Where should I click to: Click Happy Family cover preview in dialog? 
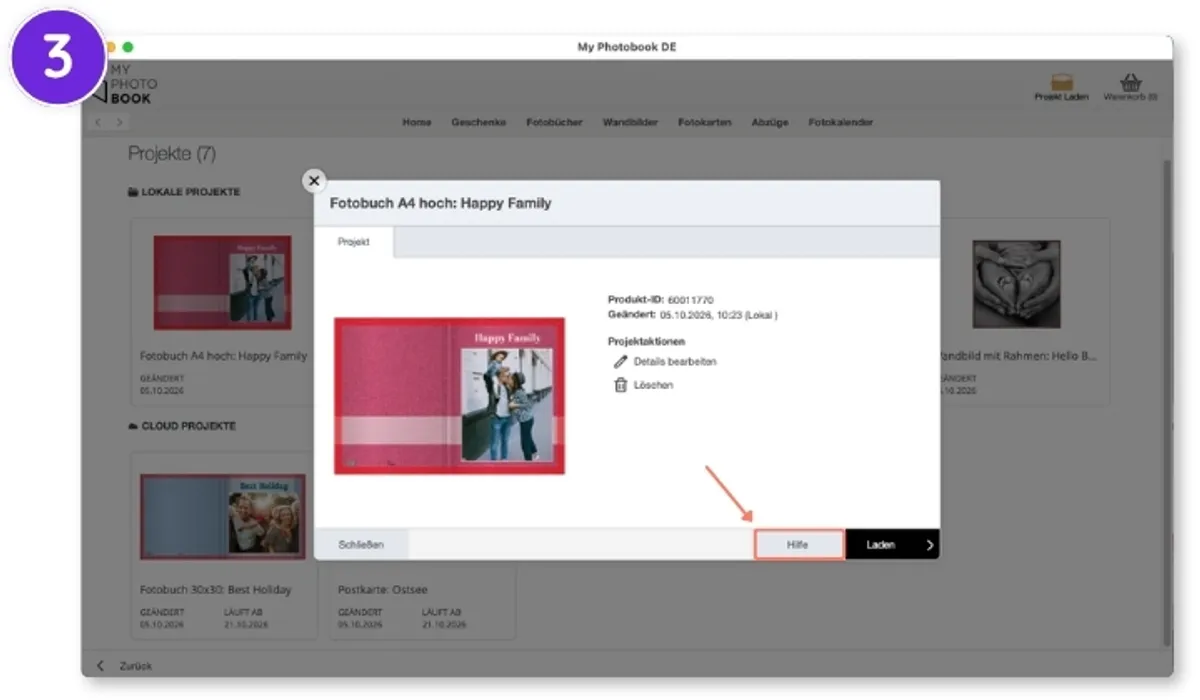(x=449, y=396)
